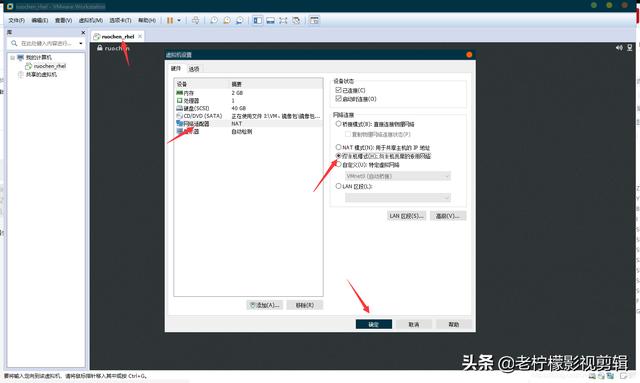Screen dimensions: 640x383
Task: Select ruochen_rhel in the library tree
Action: point(50,66)
